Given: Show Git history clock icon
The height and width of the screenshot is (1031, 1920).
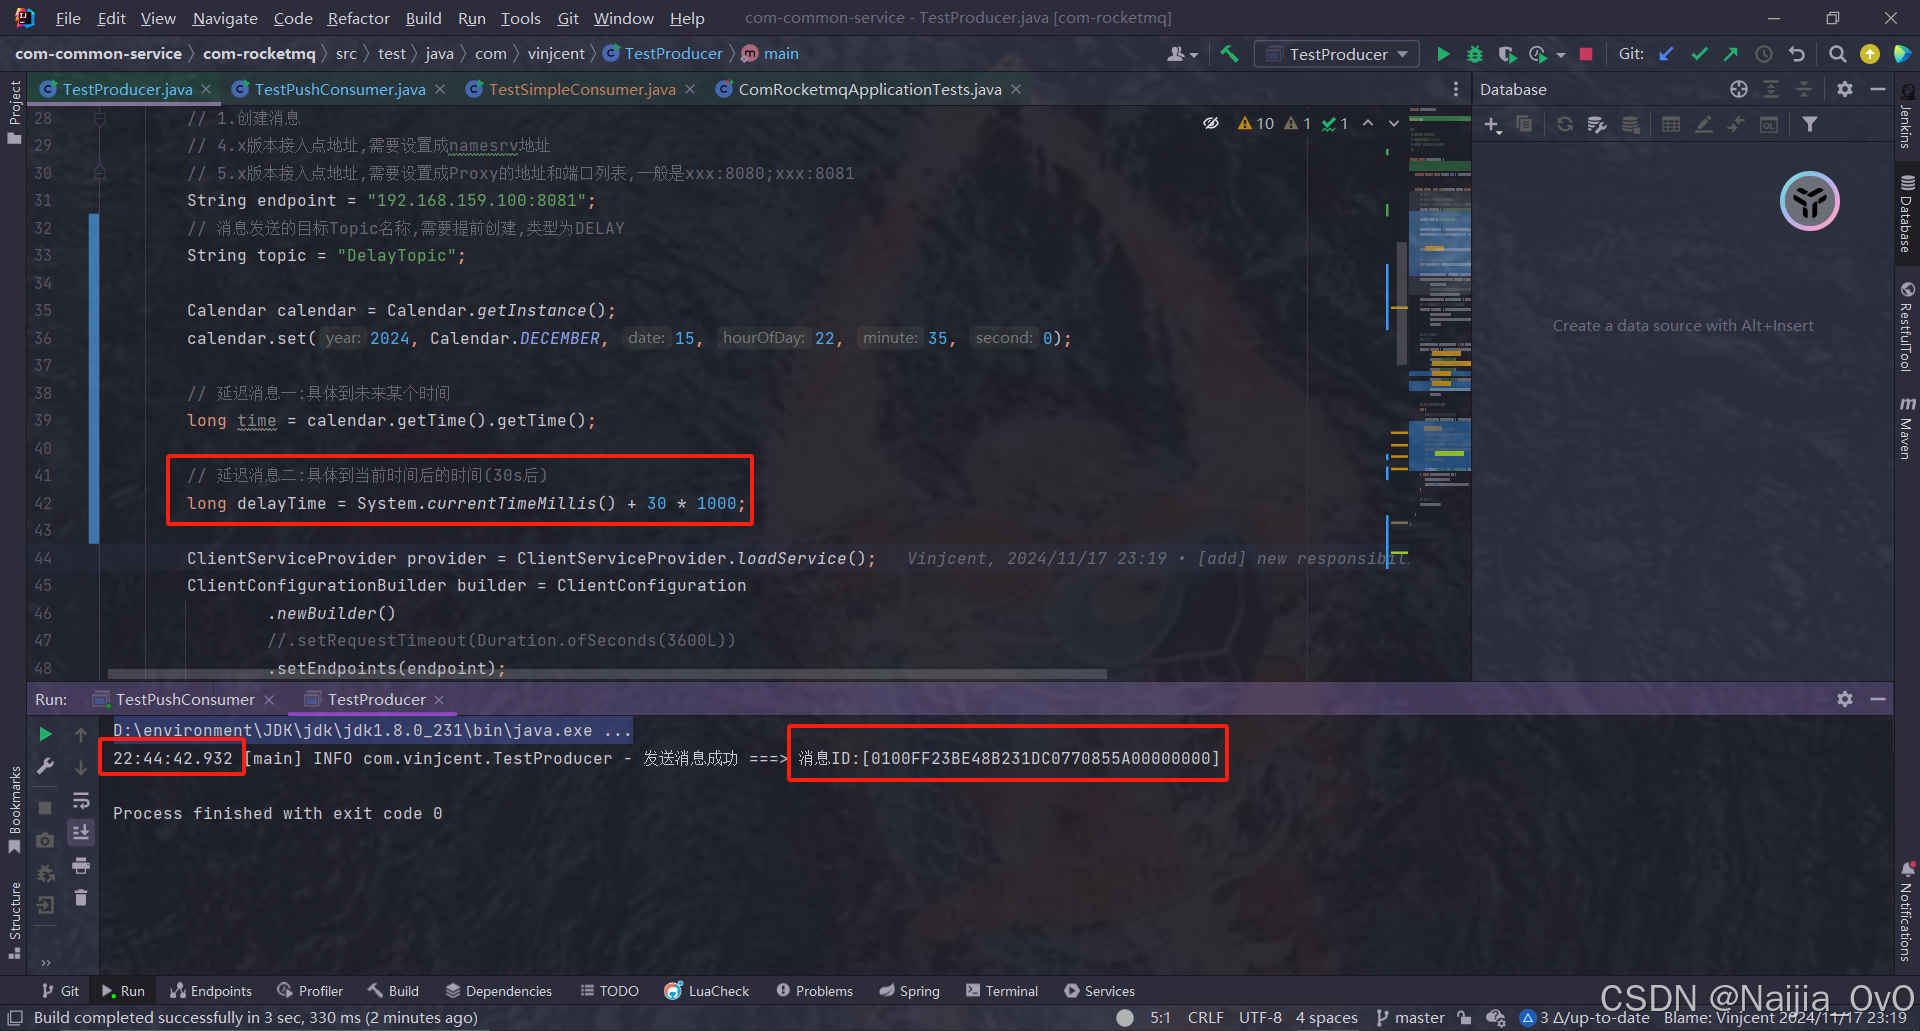Looking at the screenshot, I should point(1764,54).
